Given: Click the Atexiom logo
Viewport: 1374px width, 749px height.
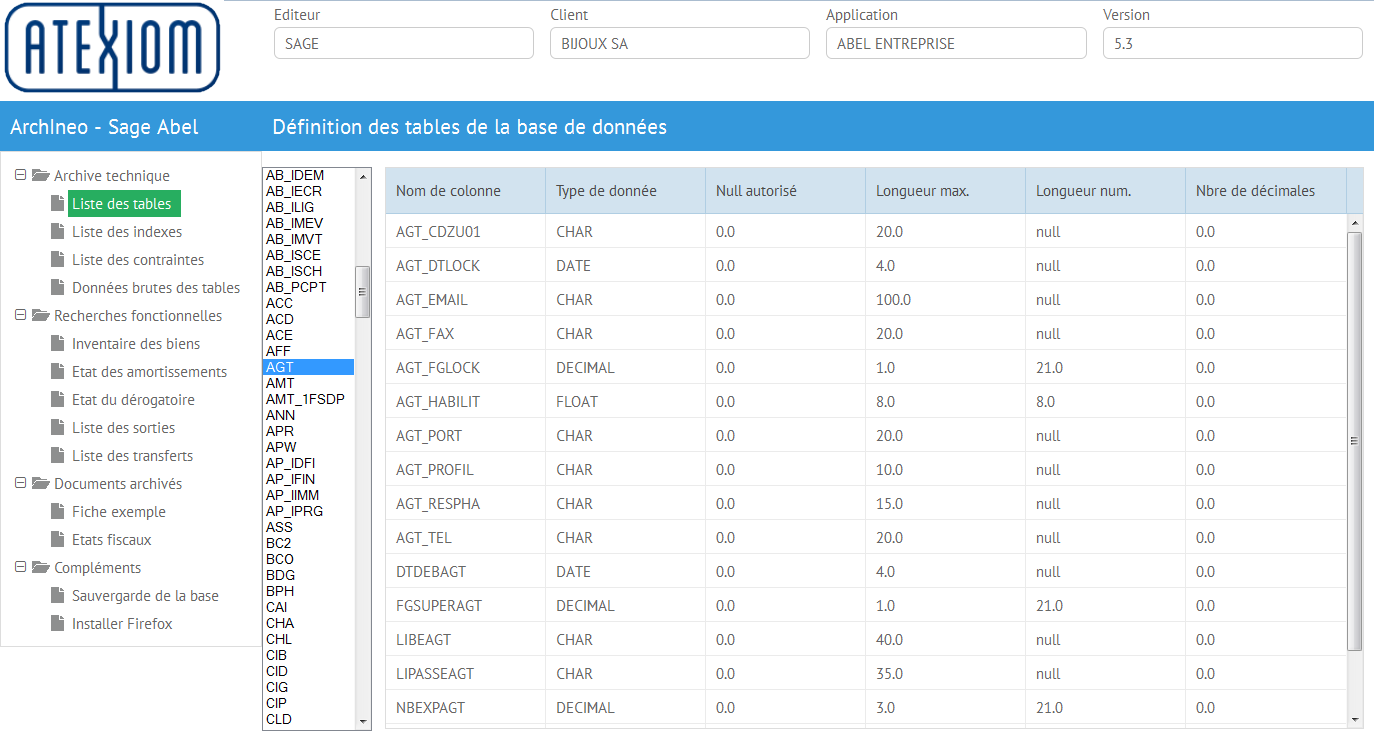Looking at the screenshot, I should point(112,48).
